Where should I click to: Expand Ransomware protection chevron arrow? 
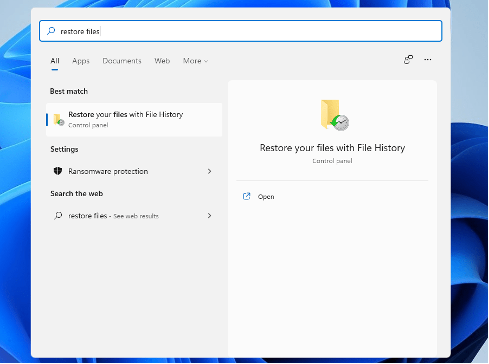click(209, 171)
